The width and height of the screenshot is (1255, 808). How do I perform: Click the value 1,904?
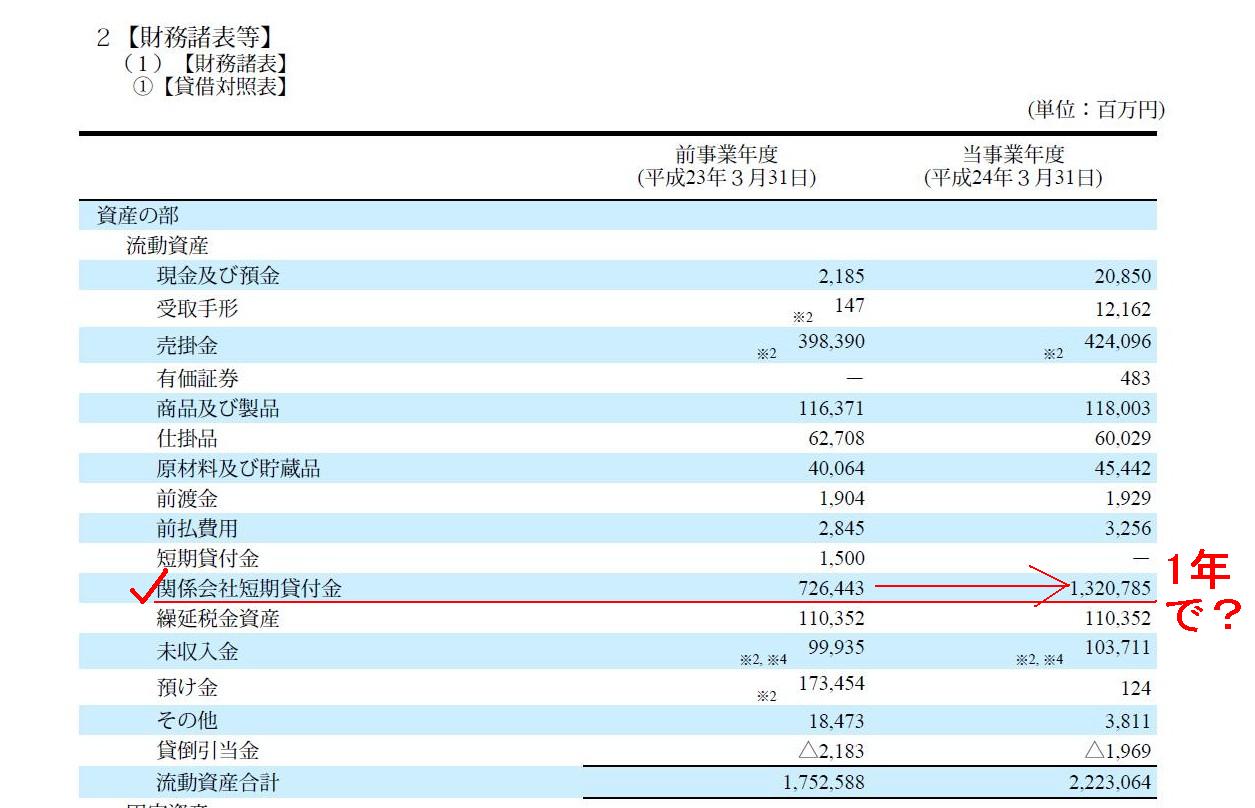[840, 498]
